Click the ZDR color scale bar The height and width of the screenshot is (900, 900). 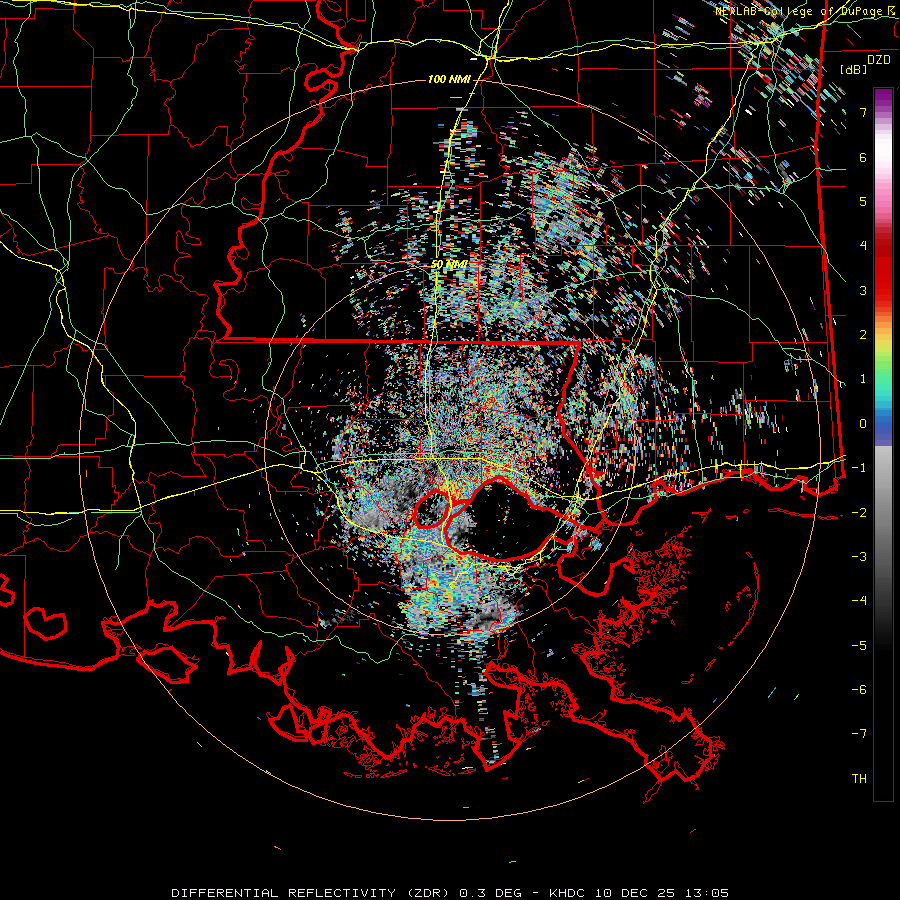point(883,444)
